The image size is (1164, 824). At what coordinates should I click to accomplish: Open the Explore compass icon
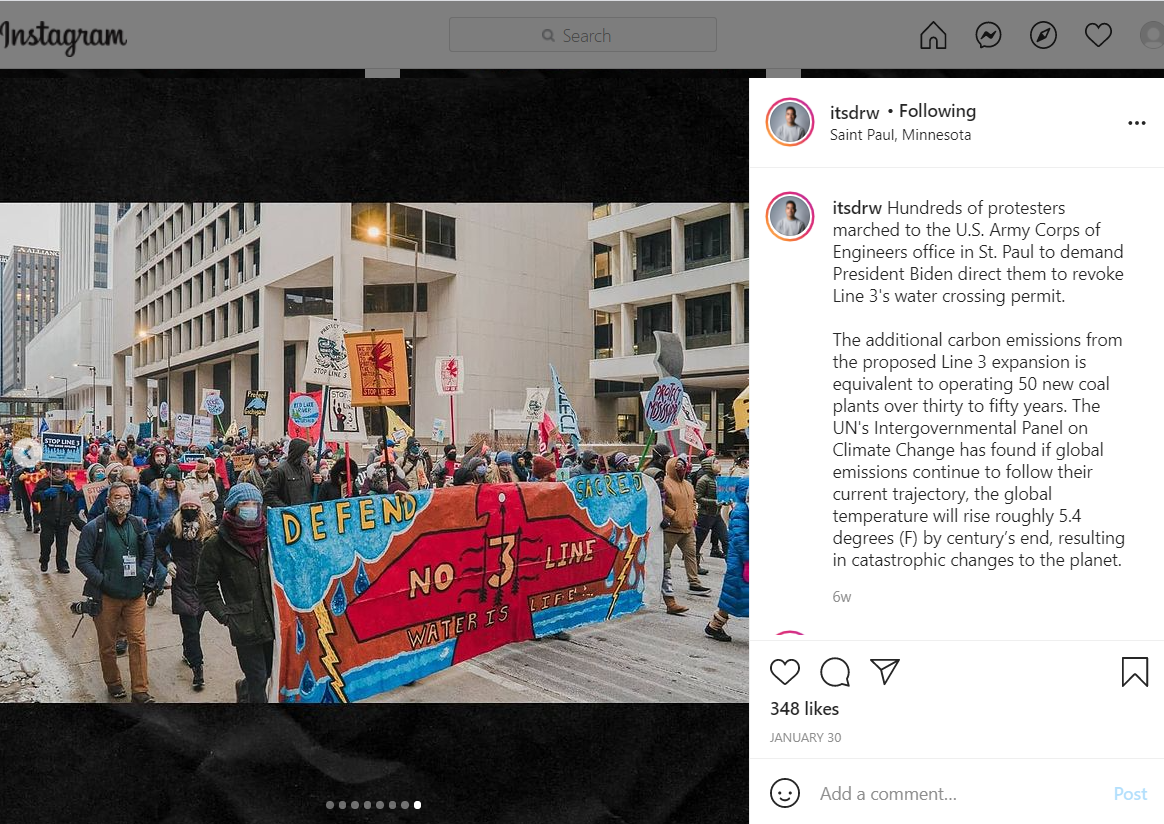click(1043, 35)
